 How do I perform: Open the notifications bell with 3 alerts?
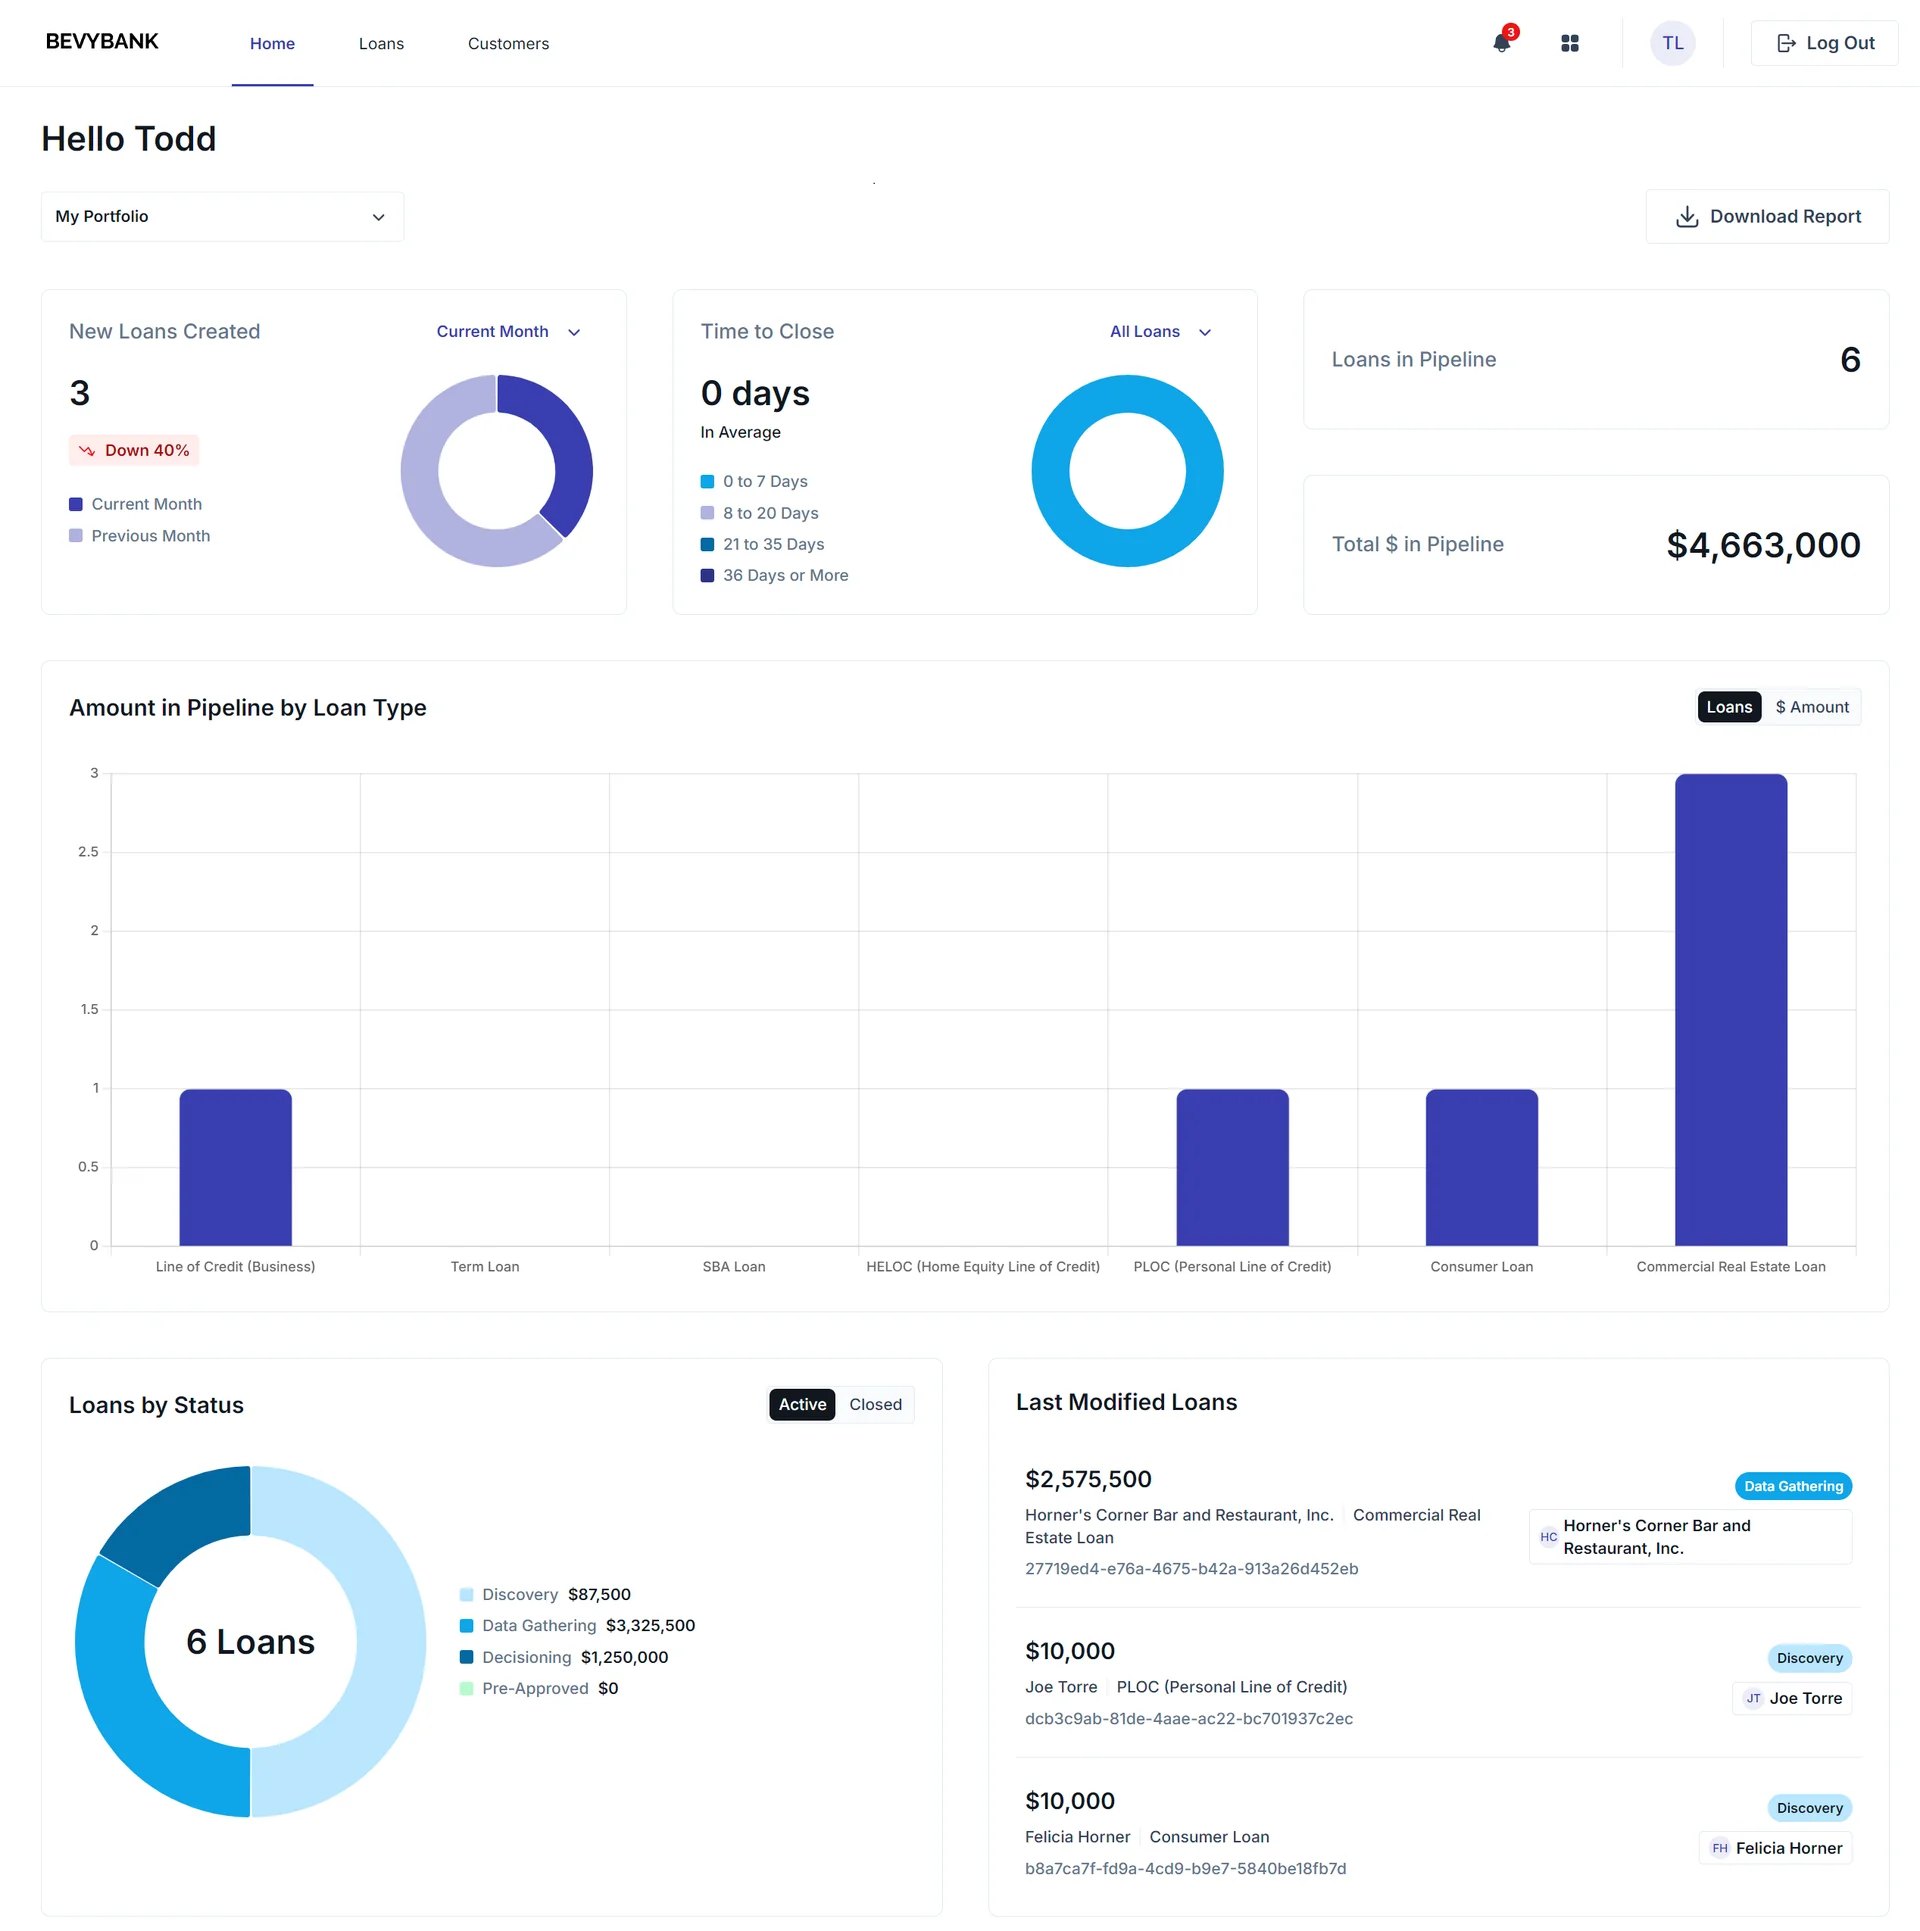[1501, 44]
